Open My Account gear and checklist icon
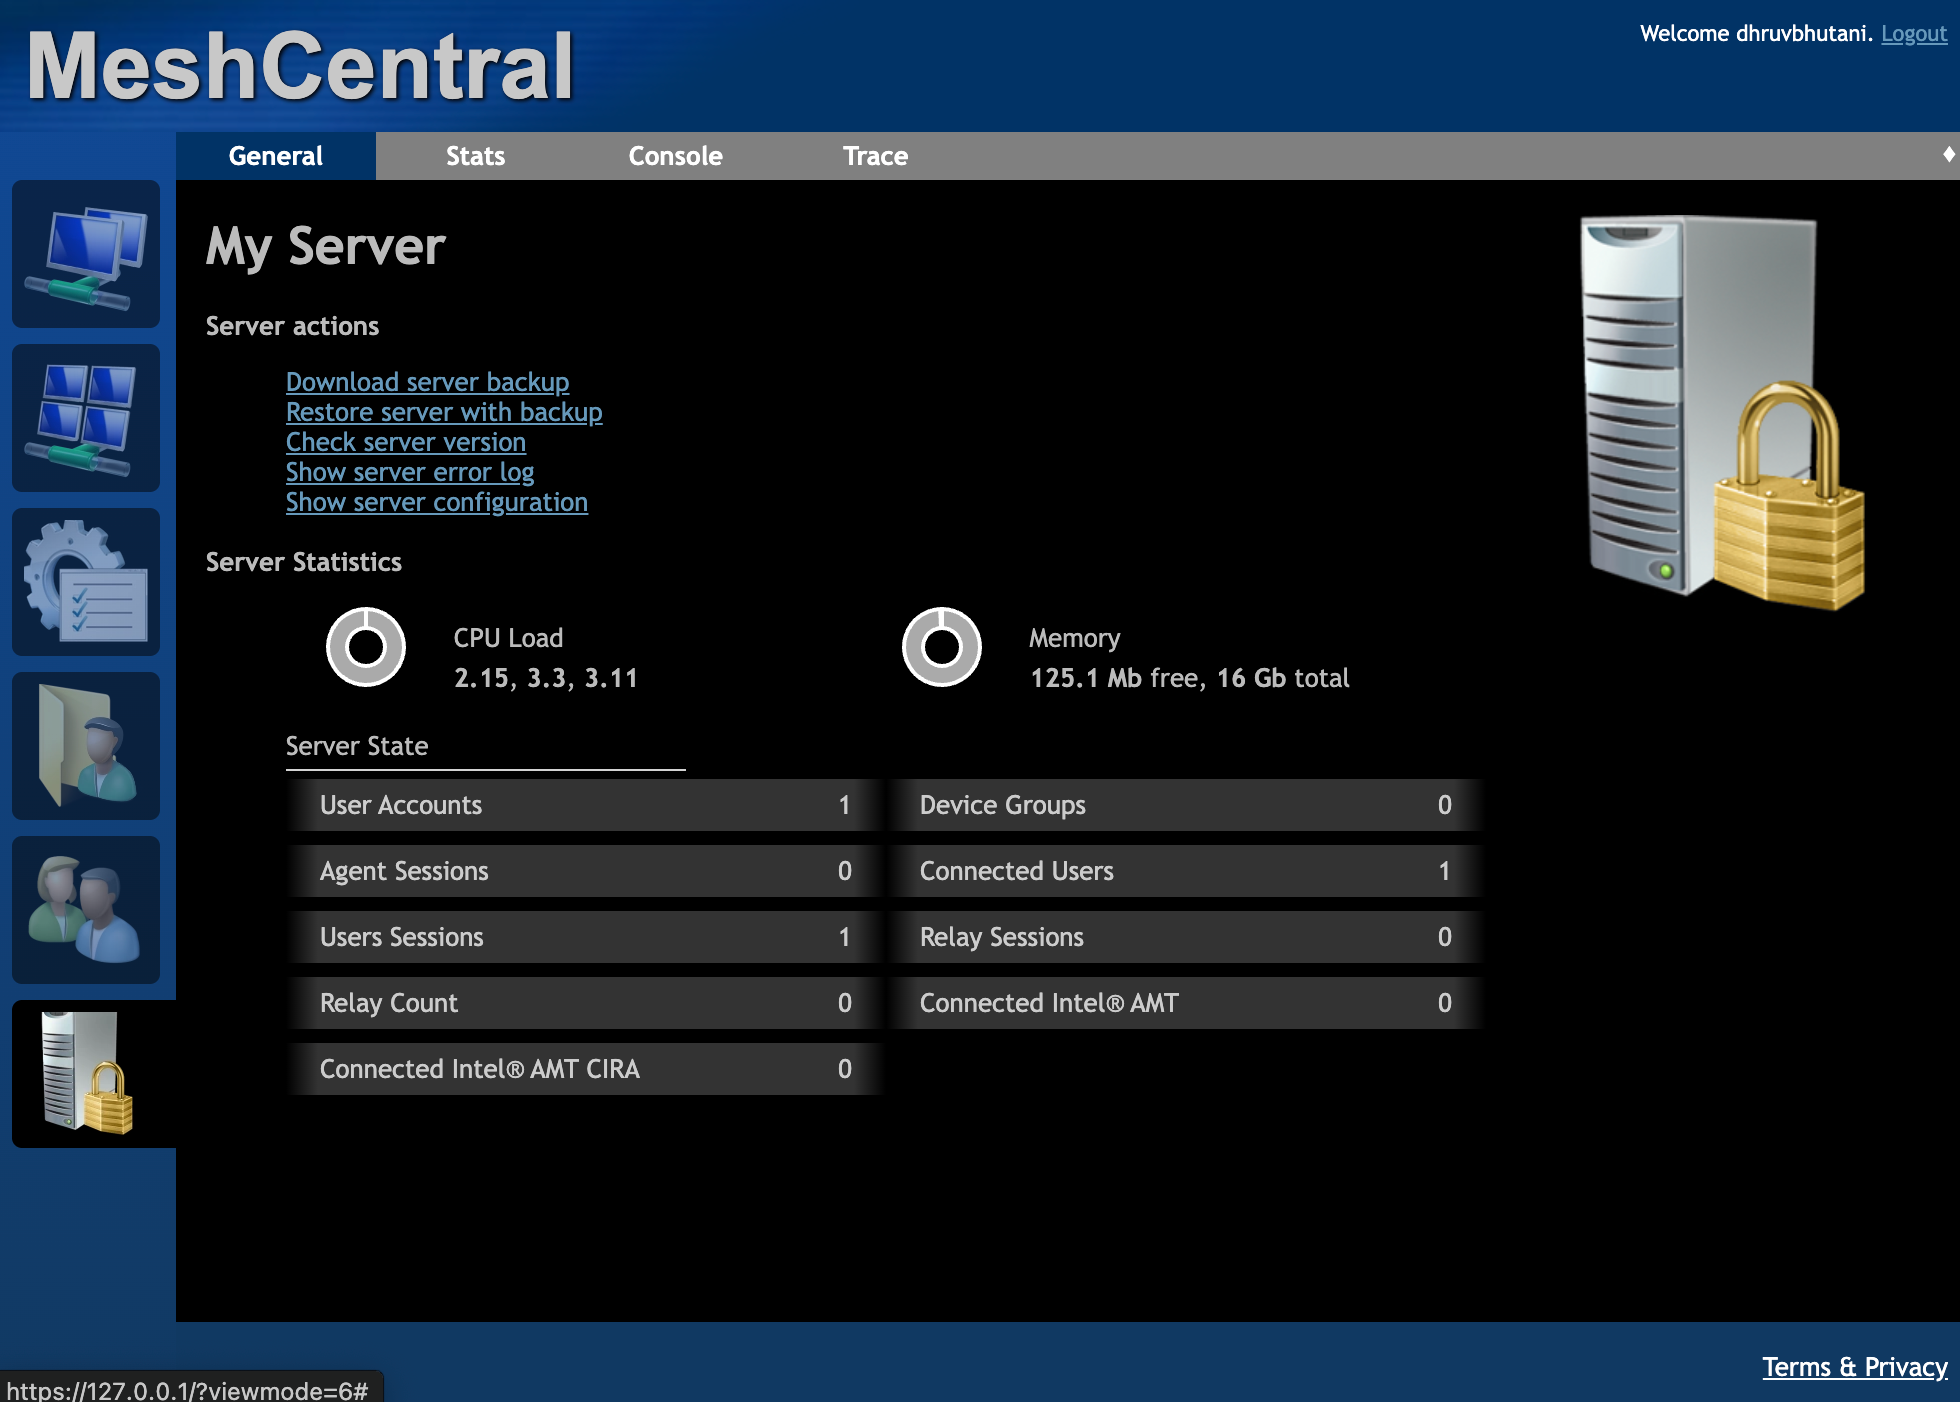Screen dimensions: 1960x1402 pos(86,582)
